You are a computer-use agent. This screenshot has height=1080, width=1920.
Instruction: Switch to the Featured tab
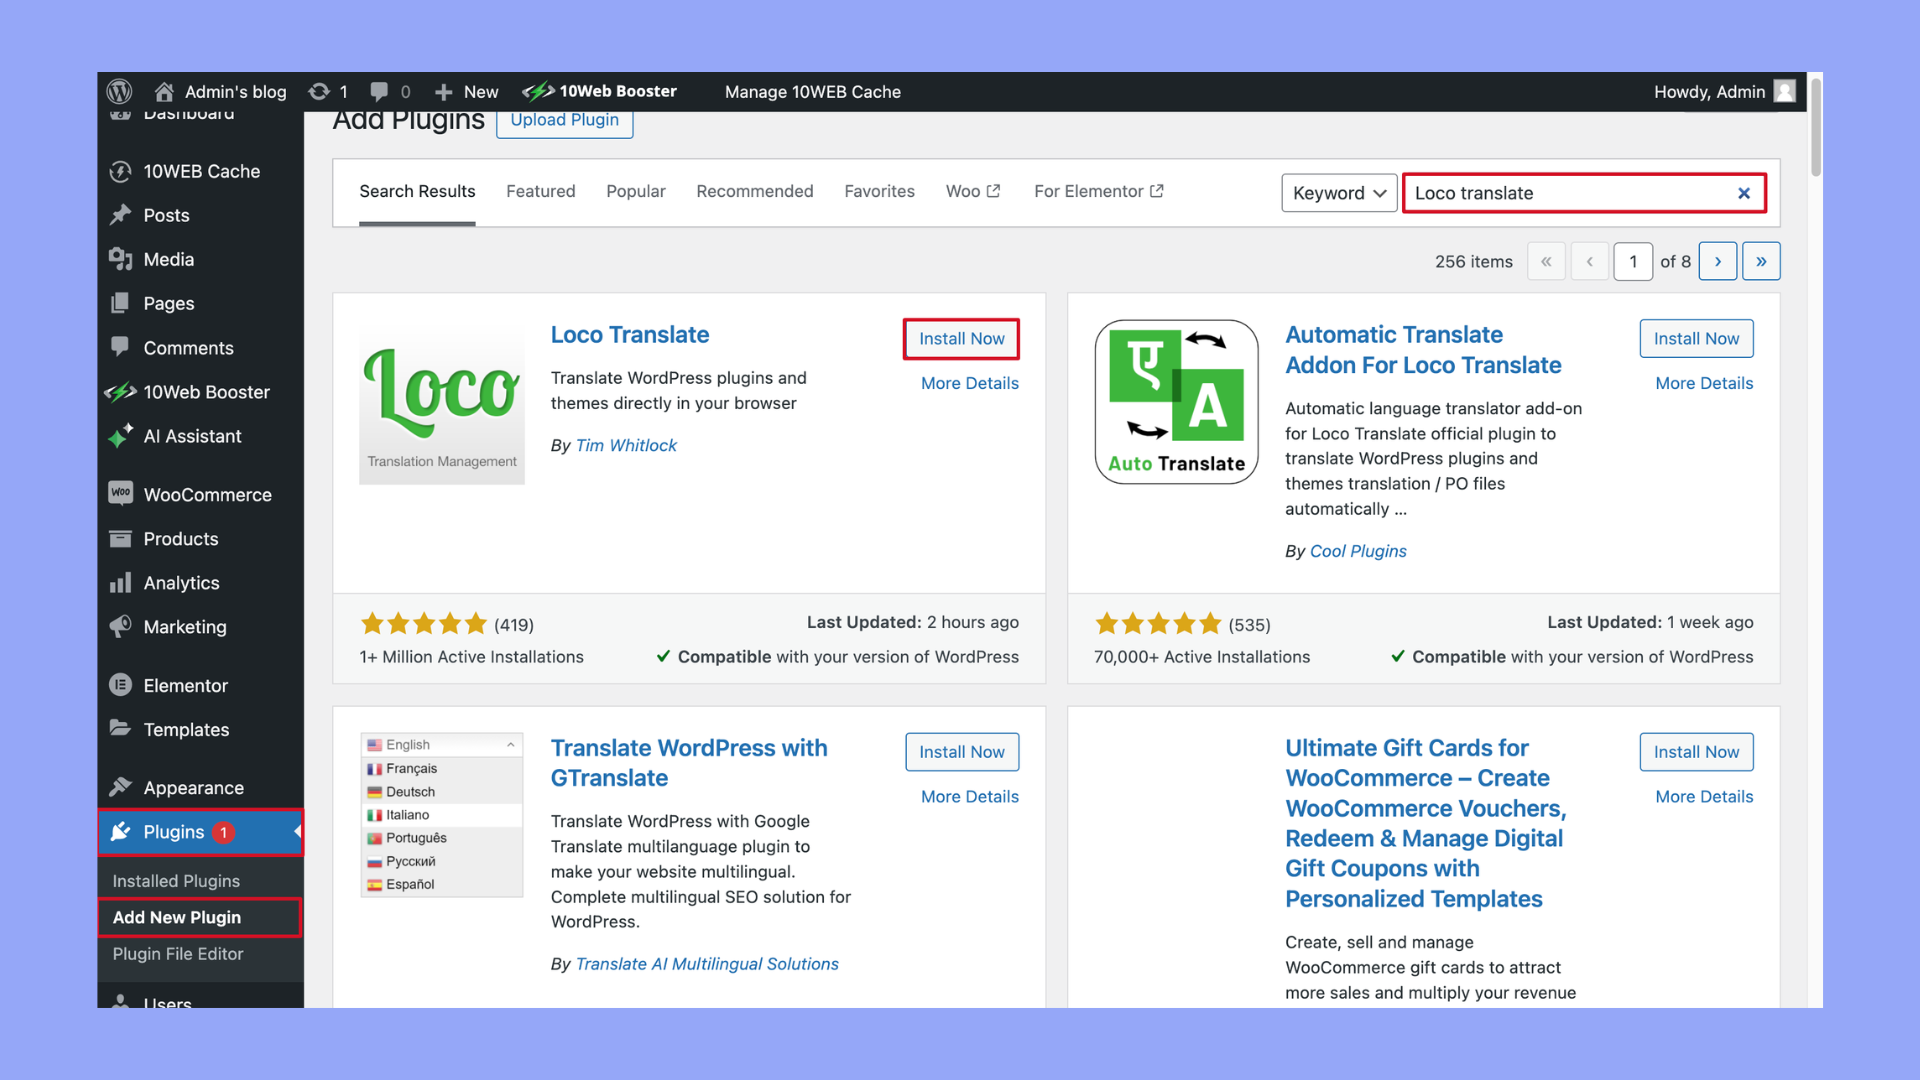[x=540, y=191]
